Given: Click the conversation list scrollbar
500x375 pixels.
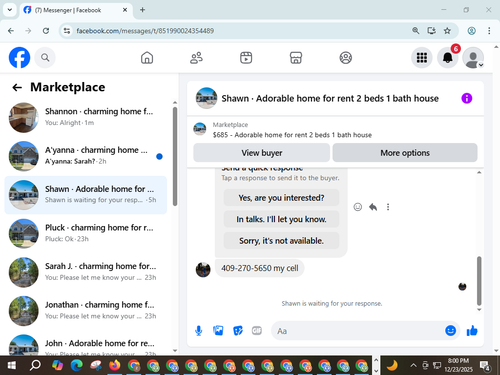Looking at the screenshot, I should 175,156.
